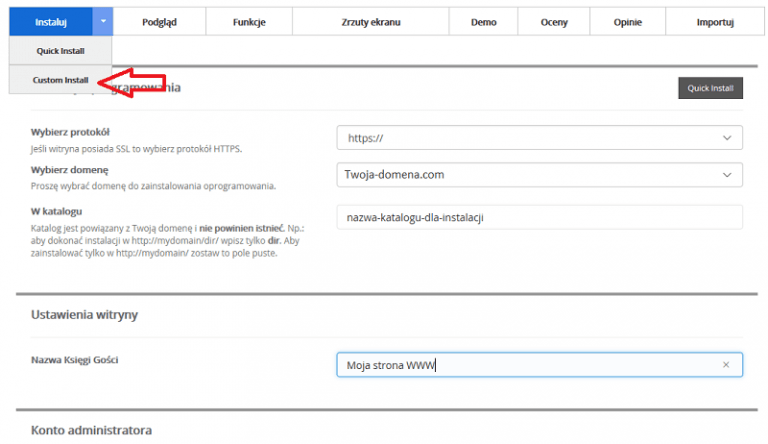Clear the Moja strona WWW field with the X icon
Image resolution: width=768 pixels, height=444 pixels.
[x=725, y=365]
